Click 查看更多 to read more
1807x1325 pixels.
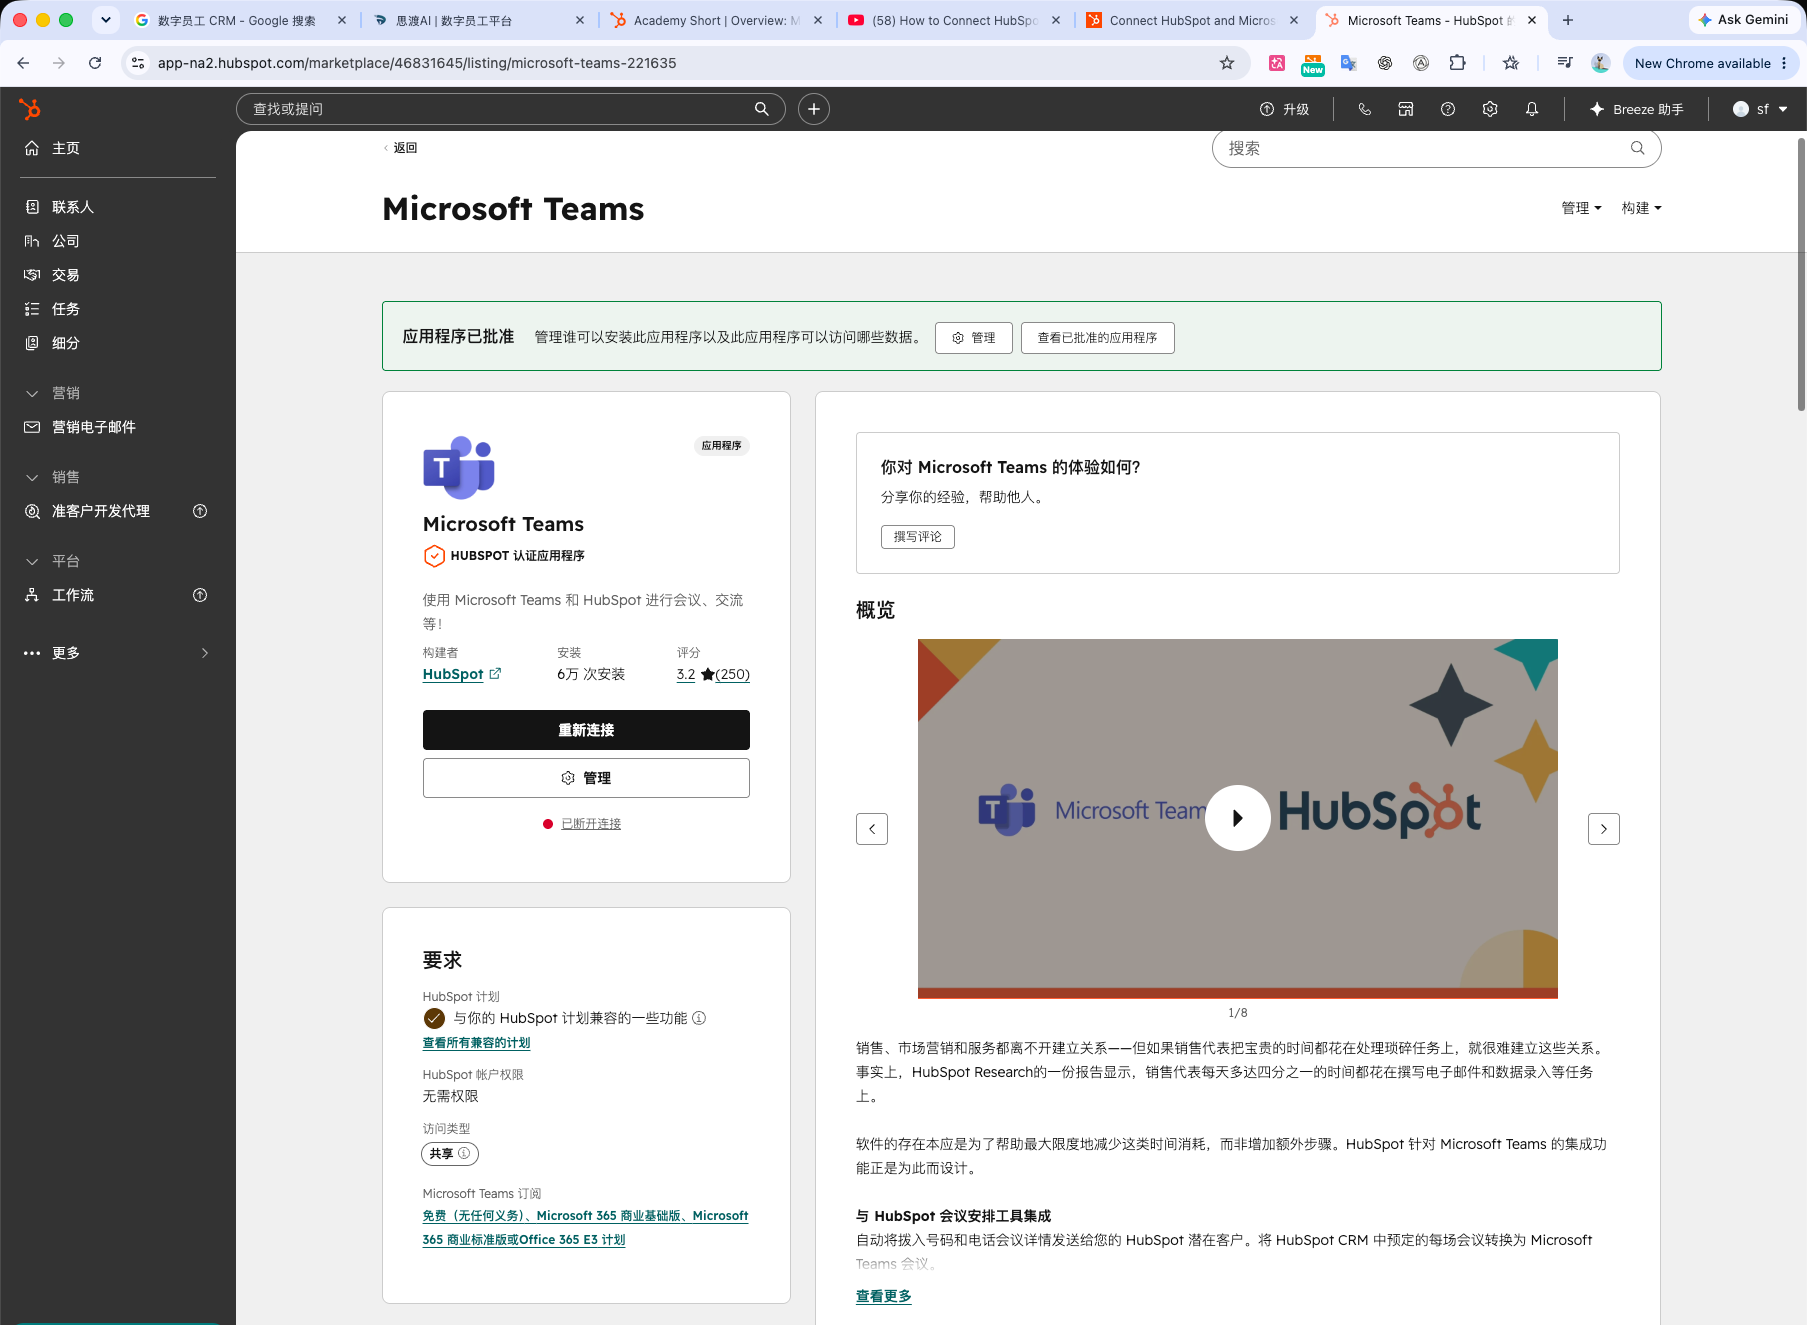tap(884, 1296)
